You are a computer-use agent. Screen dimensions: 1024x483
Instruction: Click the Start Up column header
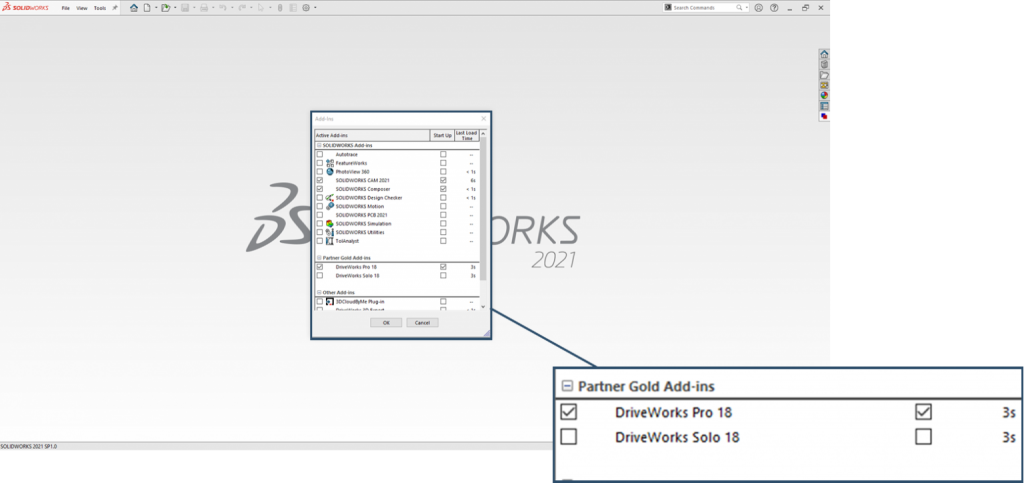click(443, 135)
